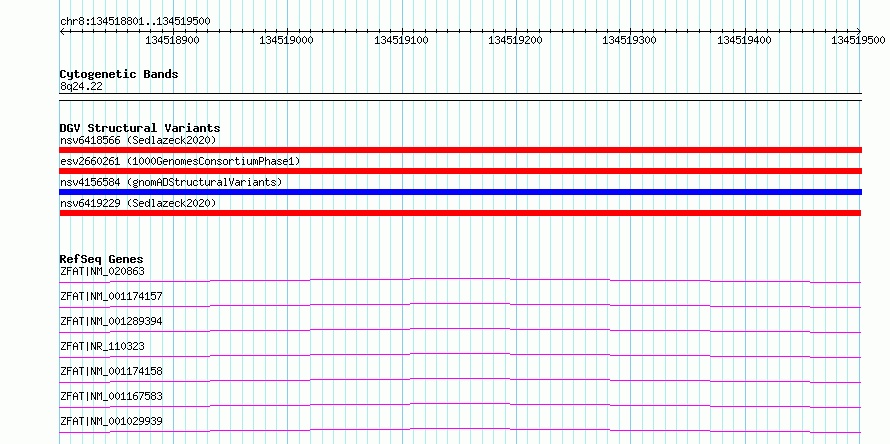The width and height of the screenshot is (890, 444).
Task: Open transcript label ZFAT|NM_001289394
Action: (x=111, y=321)
